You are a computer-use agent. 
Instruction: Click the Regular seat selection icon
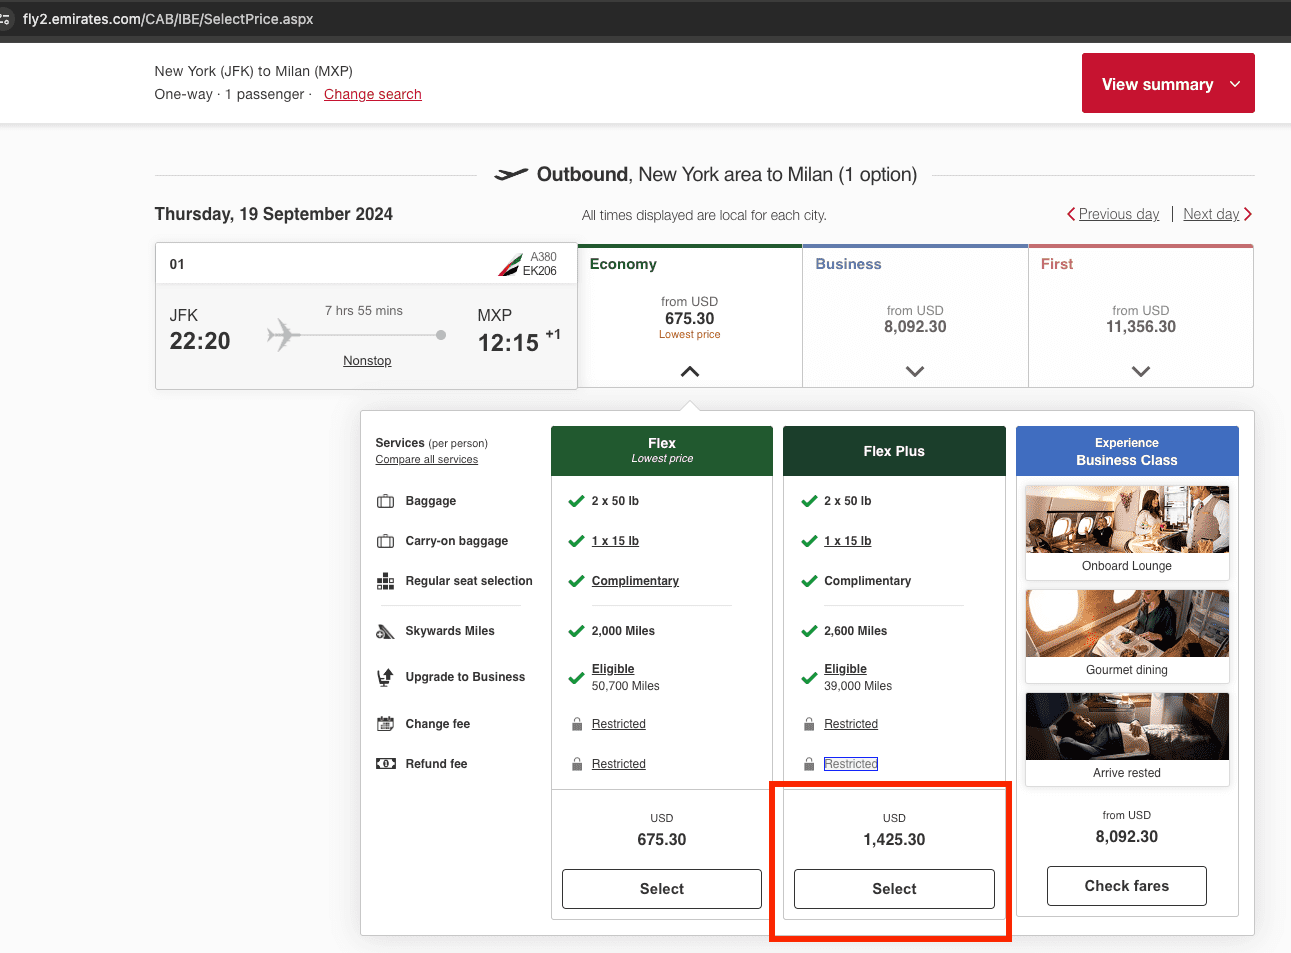click(x=385, y=581)
